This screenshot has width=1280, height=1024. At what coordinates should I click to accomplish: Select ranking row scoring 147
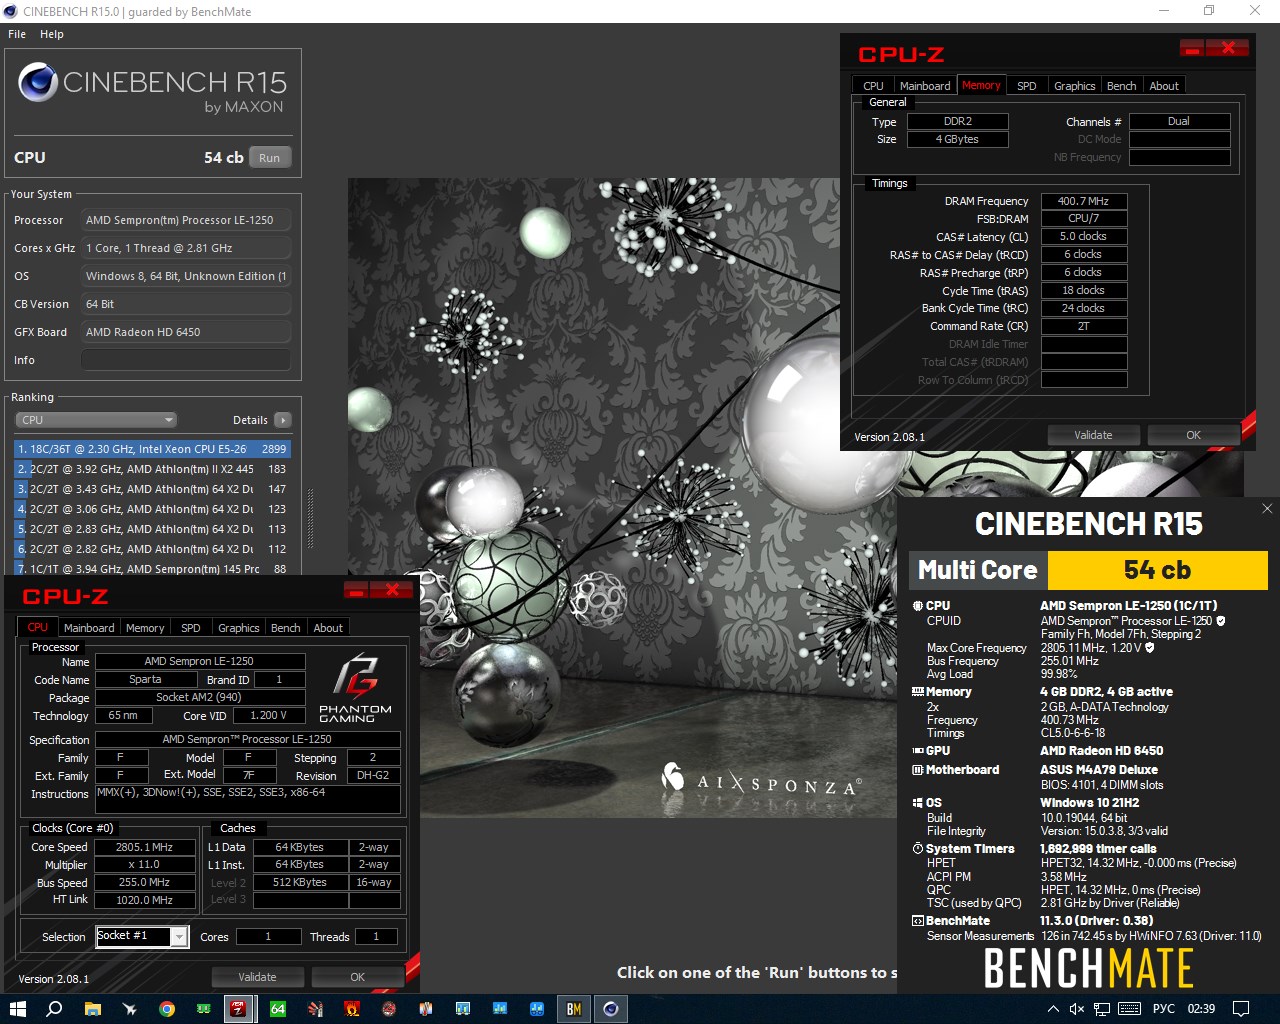pos(153,489)
